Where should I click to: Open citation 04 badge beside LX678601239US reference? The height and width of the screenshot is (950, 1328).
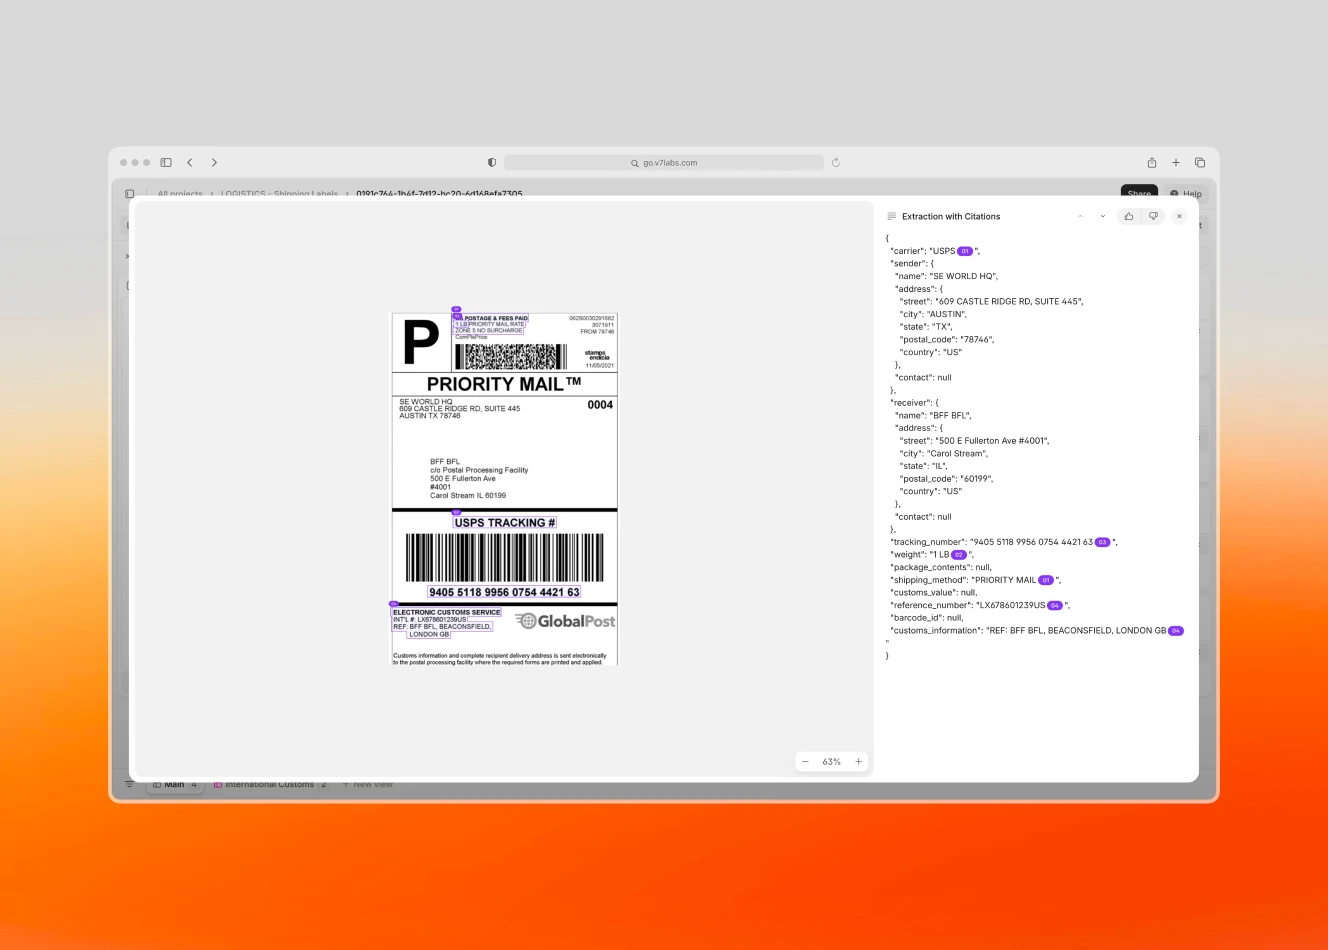click(x=1055, y=605)
